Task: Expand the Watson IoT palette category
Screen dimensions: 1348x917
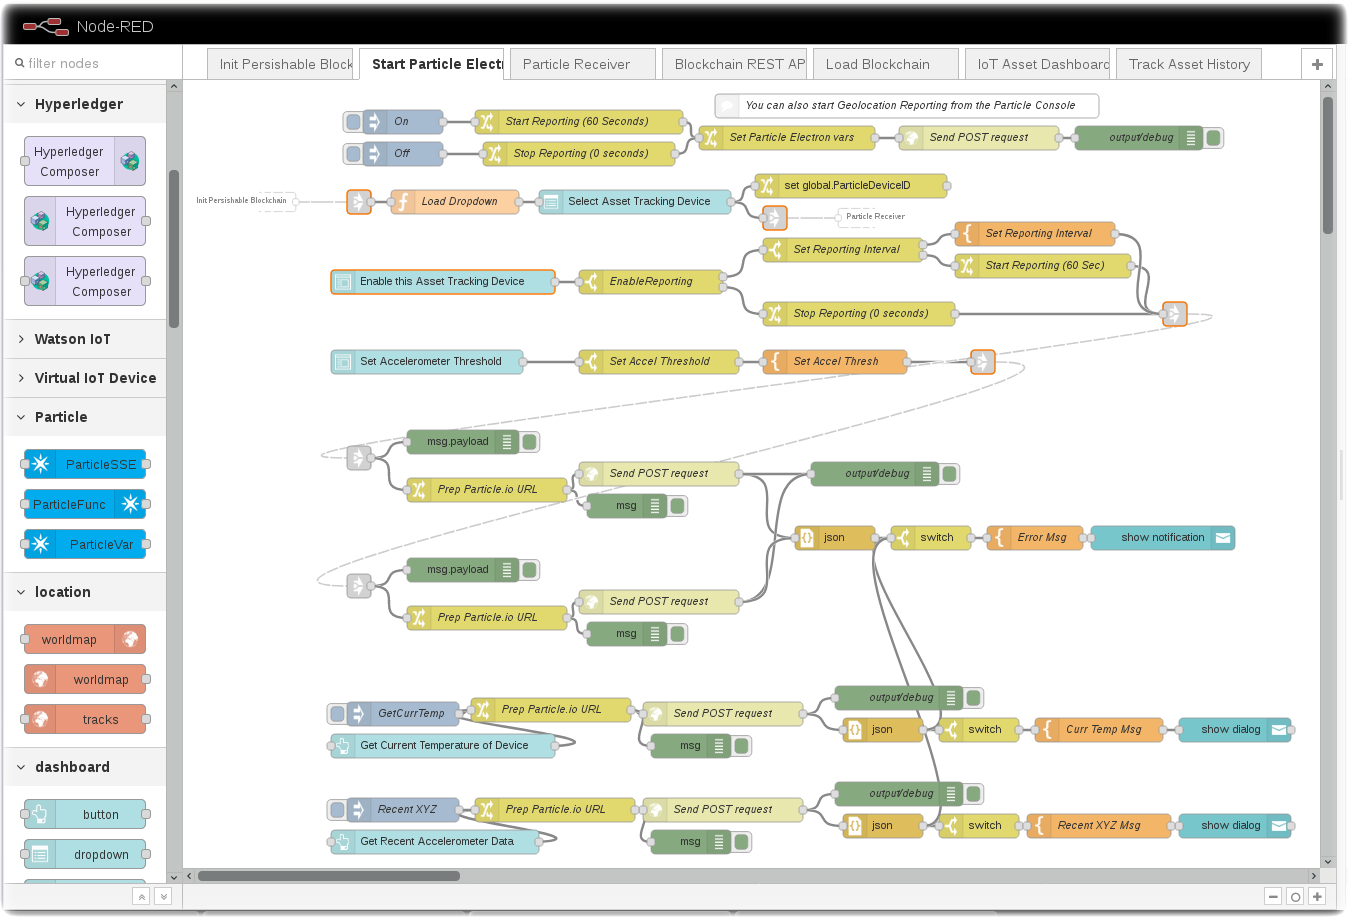Action: (x=21, y=339)
